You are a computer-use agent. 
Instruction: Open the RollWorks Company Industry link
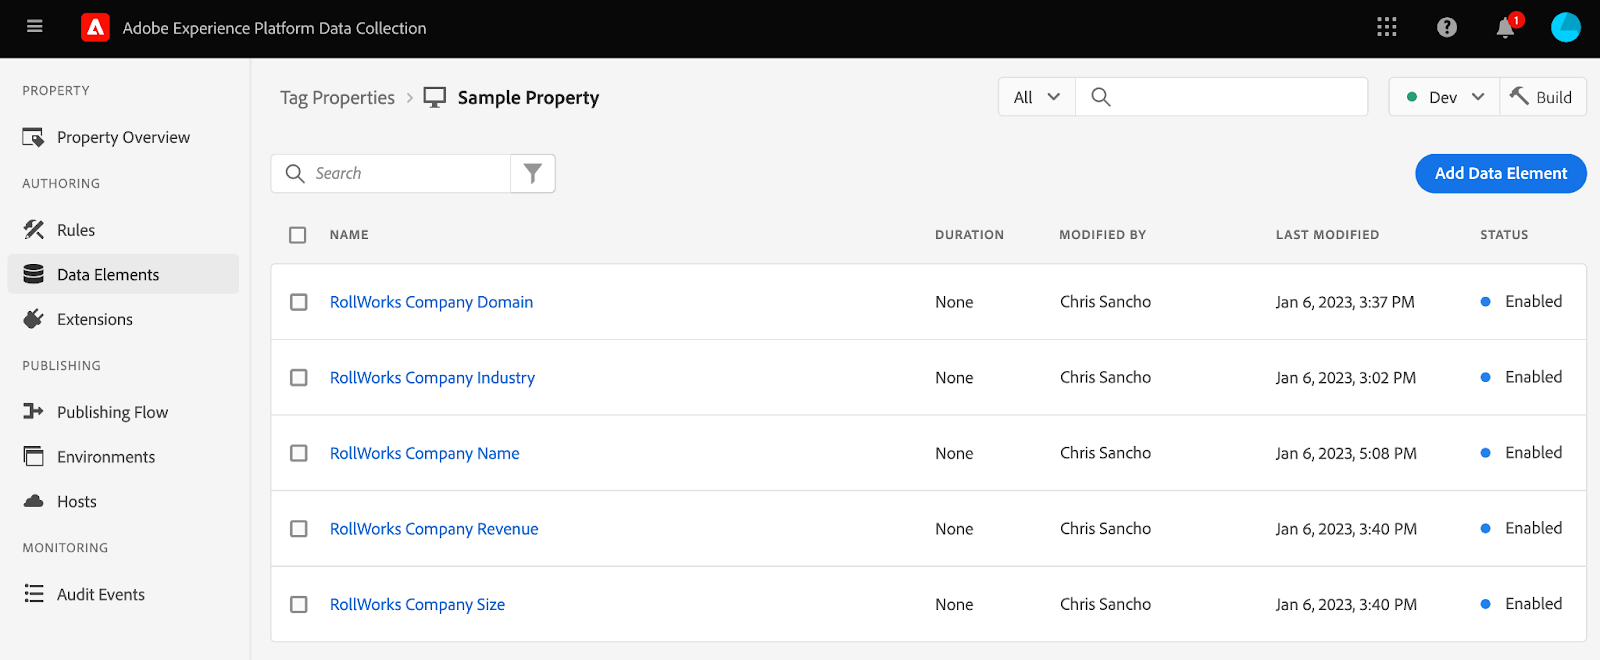(x=432, y=378)
